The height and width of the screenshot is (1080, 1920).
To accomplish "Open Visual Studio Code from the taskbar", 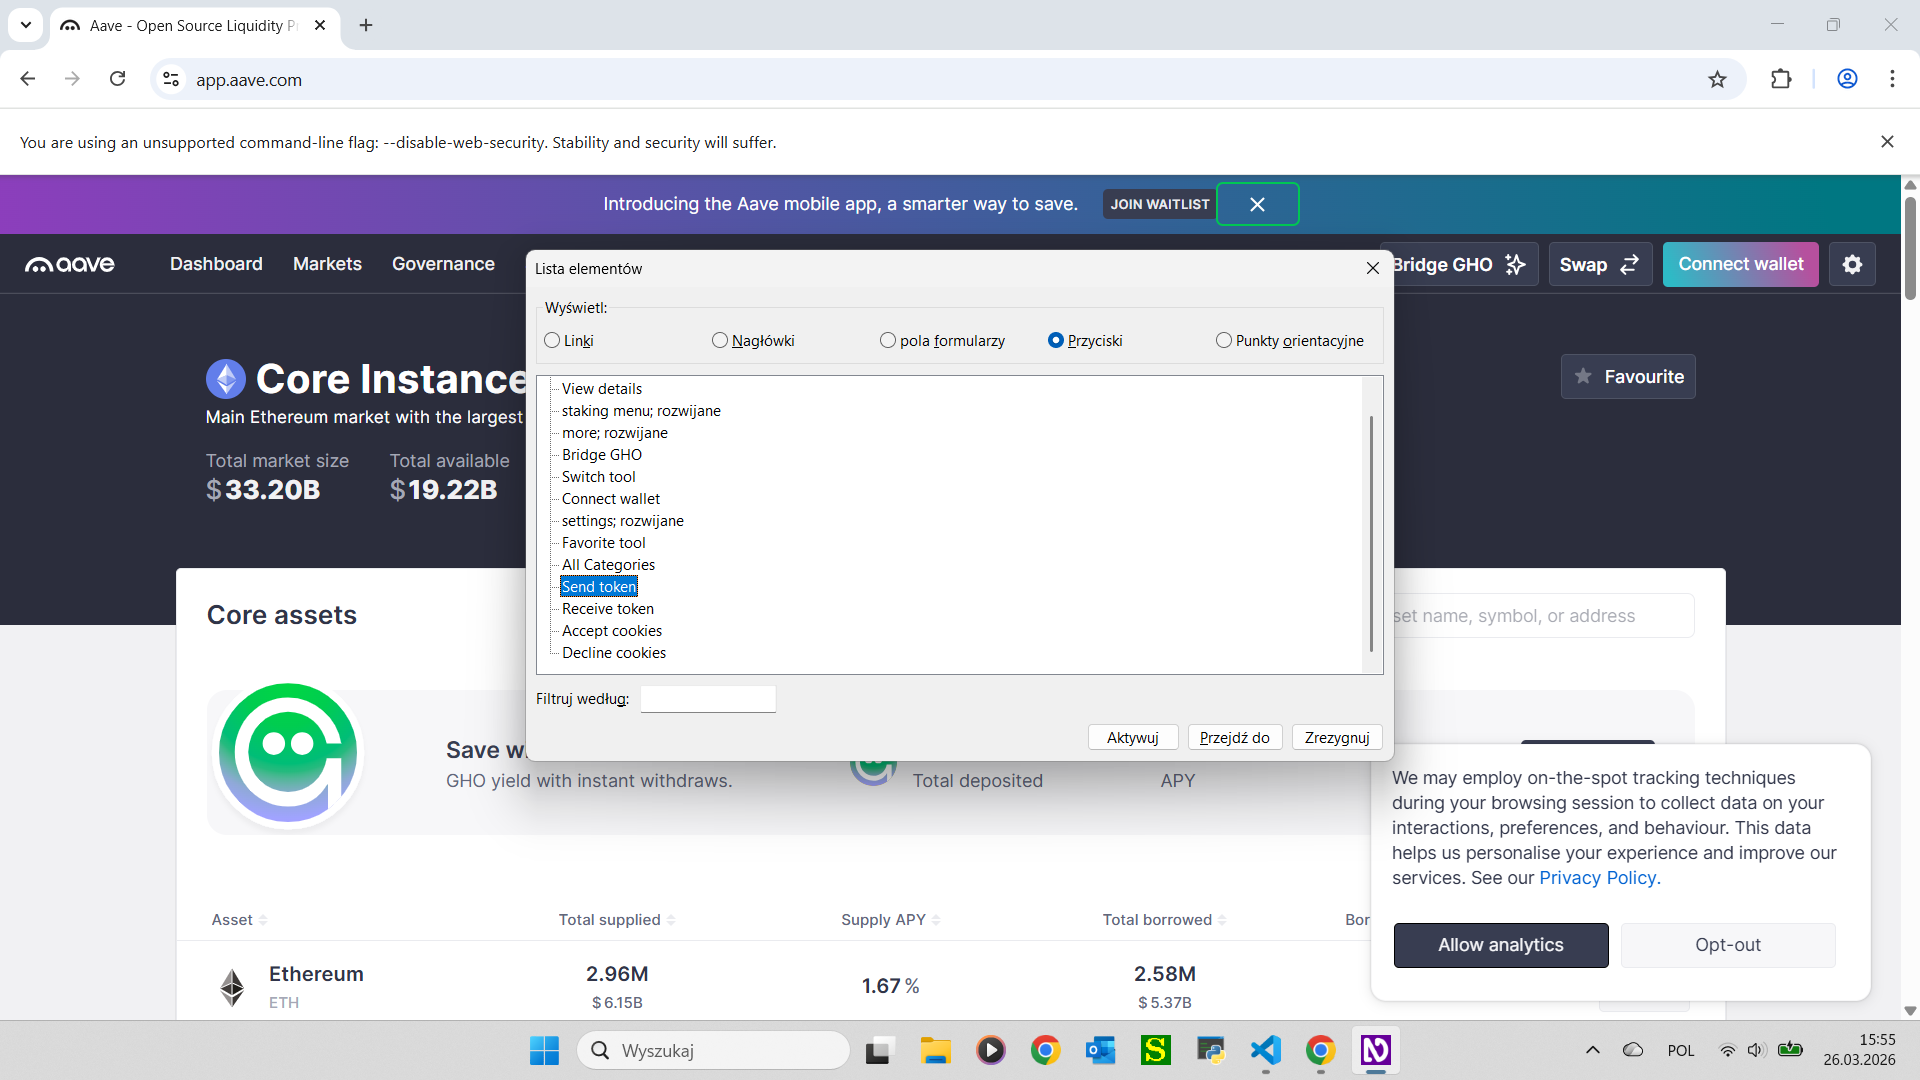I will click(1266, 1050).
